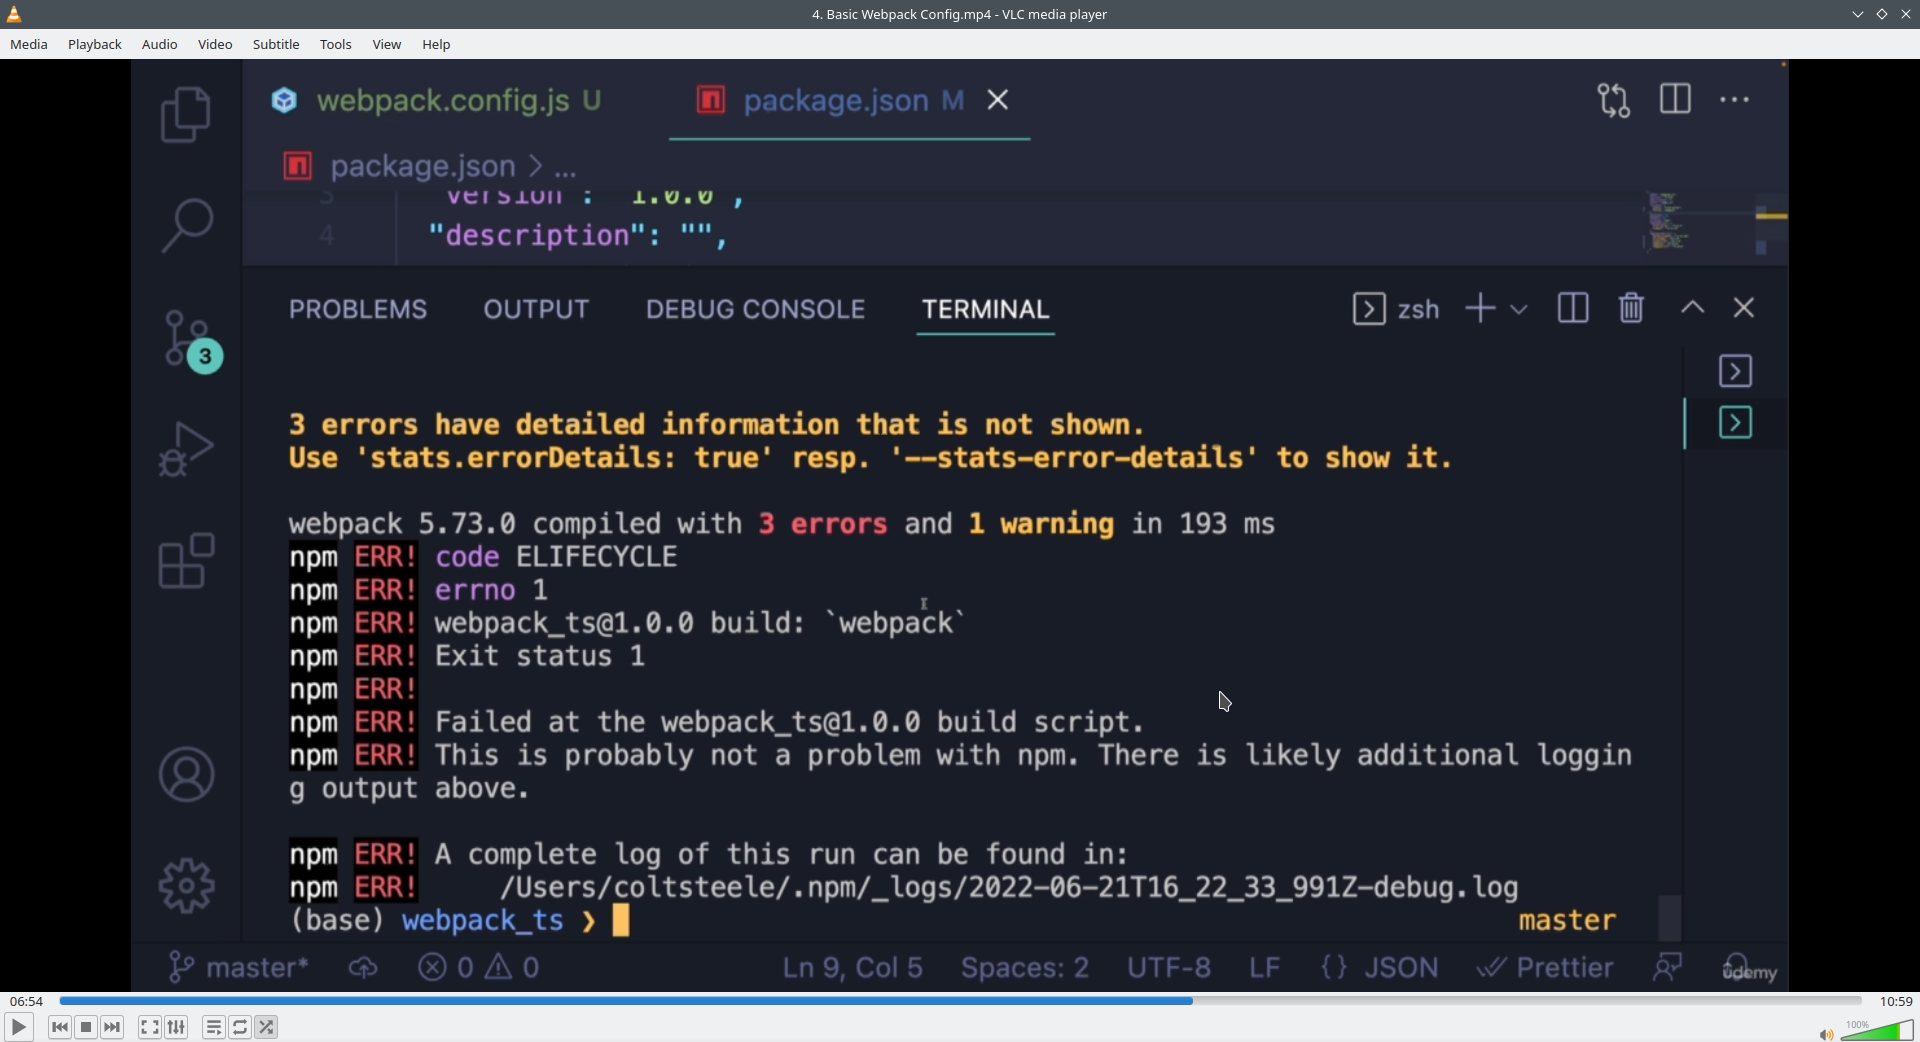Open the UTF-8 encoding picker

[x=1169, y=967]
